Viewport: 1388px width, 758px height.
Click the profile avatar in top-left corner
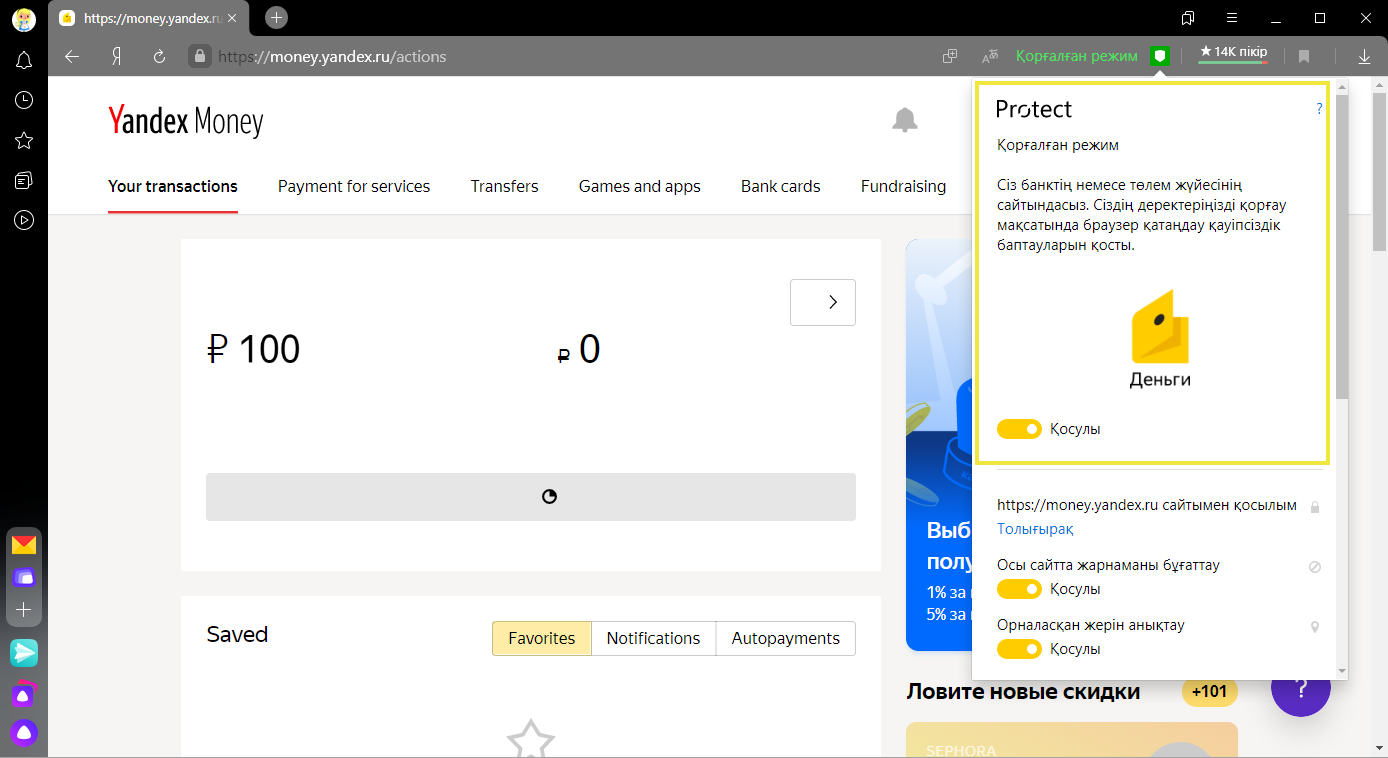[24, 18]
